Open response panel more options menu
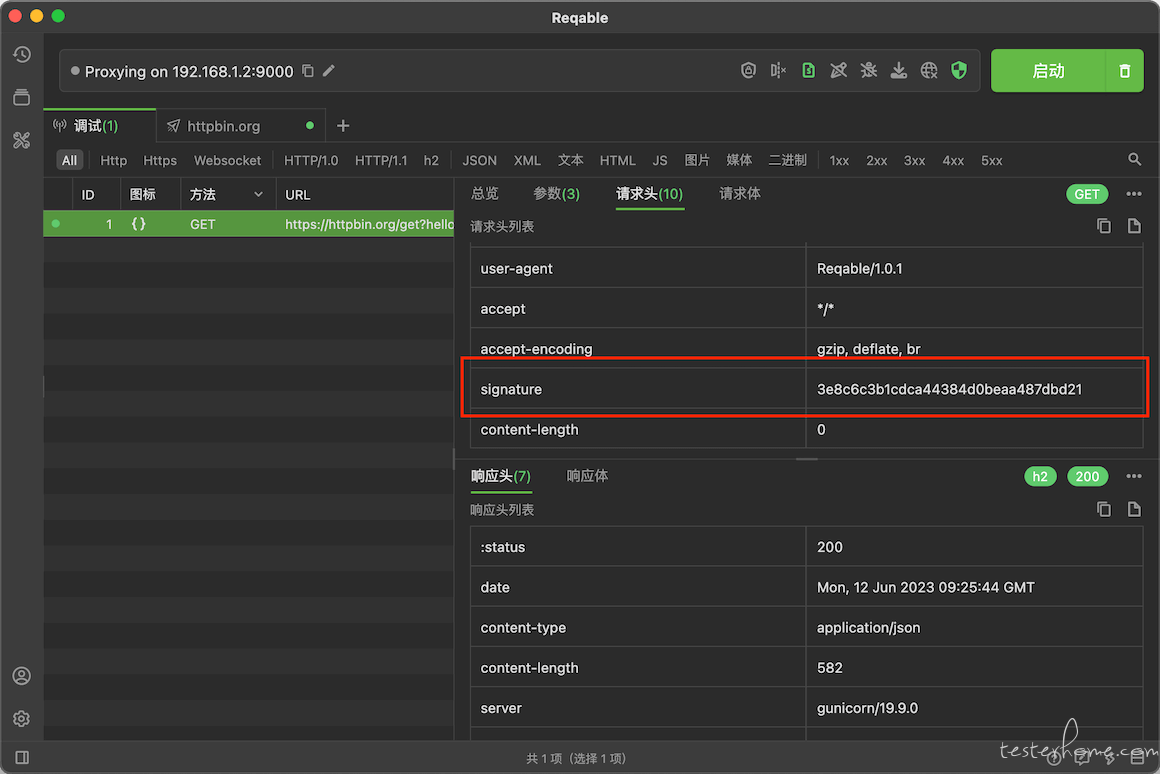The width and height of the screenshot is (1160, 774). (1133, 477)
